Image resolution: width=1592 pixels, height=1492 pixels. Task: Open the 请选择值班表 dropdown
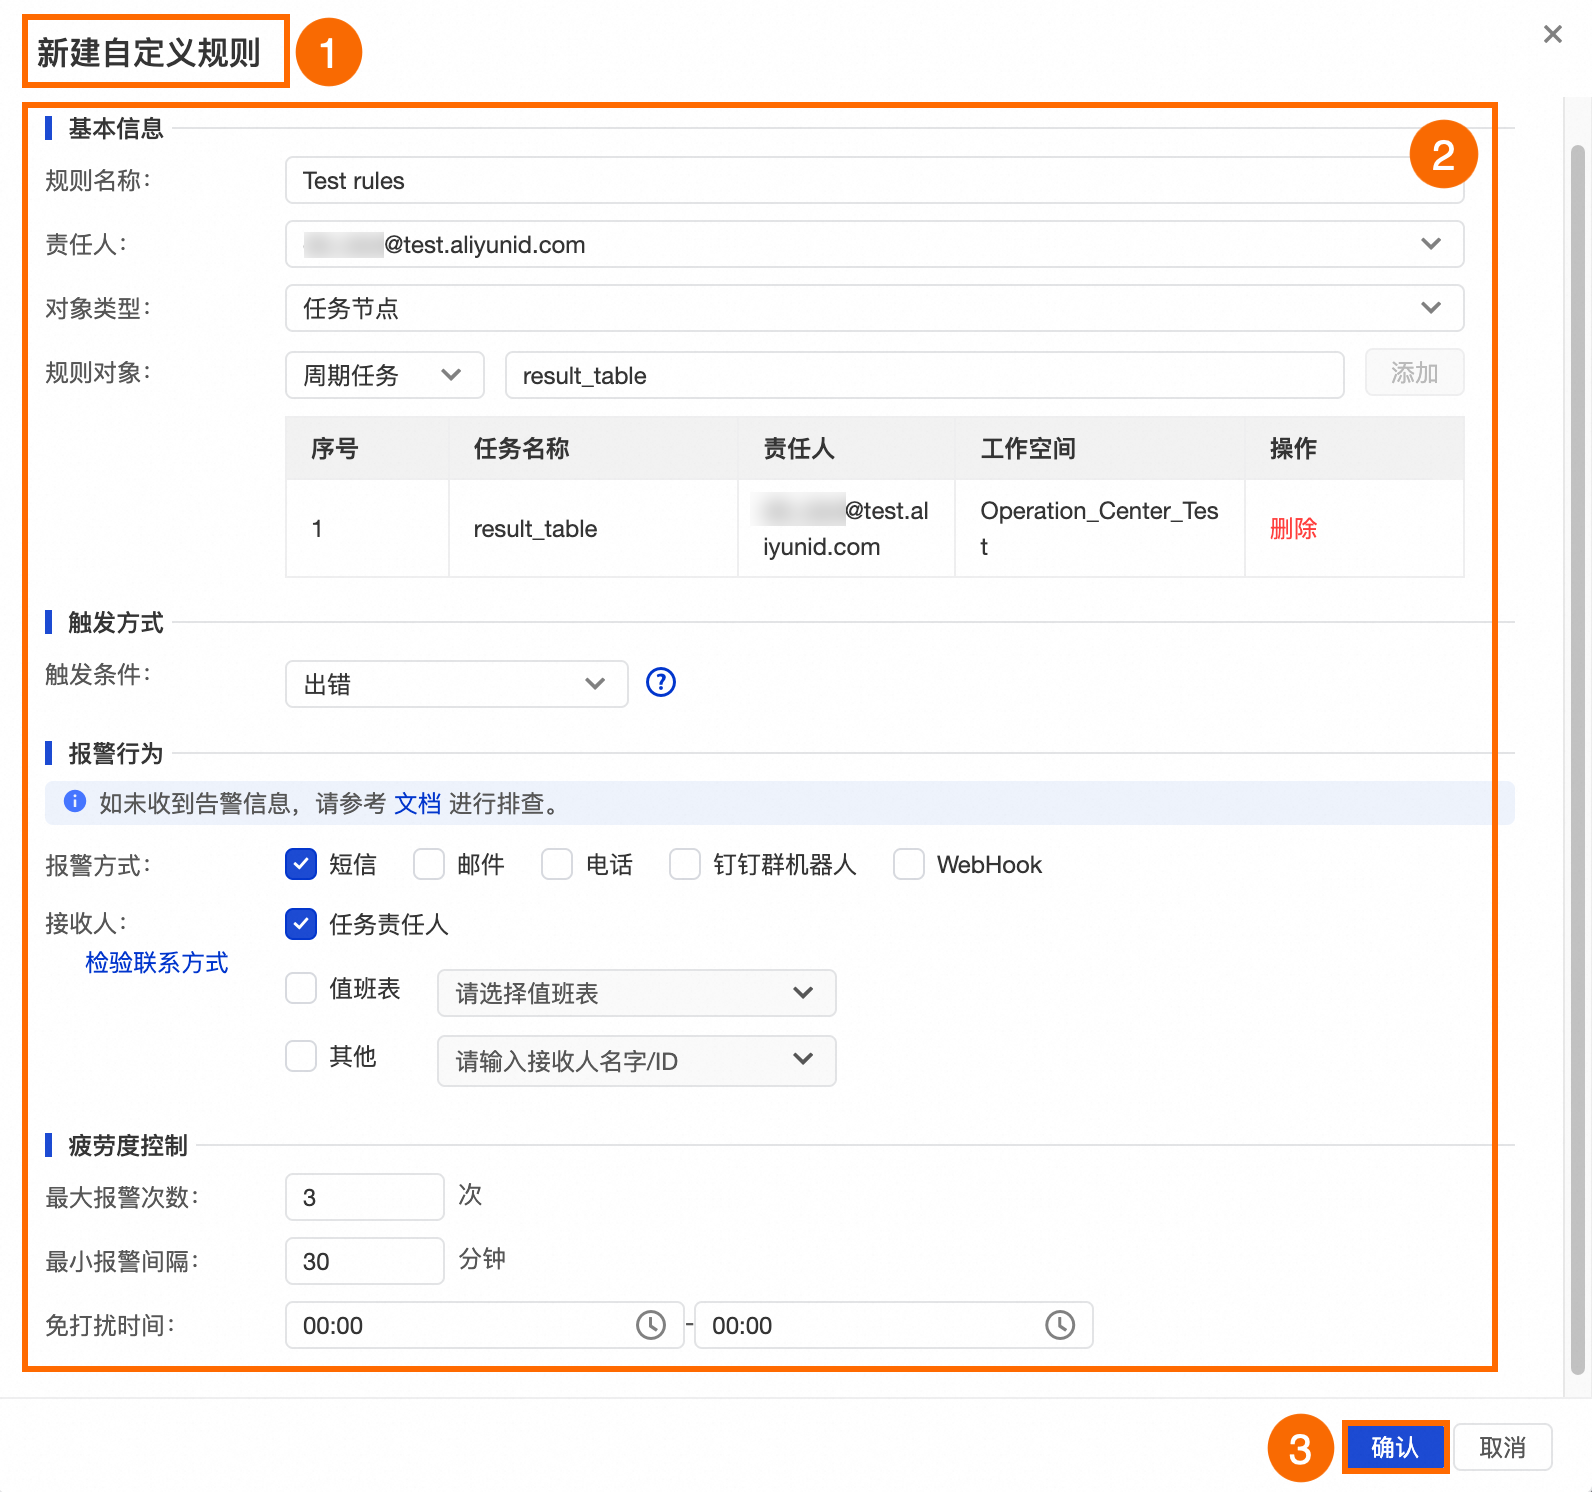tap(637, 993)
